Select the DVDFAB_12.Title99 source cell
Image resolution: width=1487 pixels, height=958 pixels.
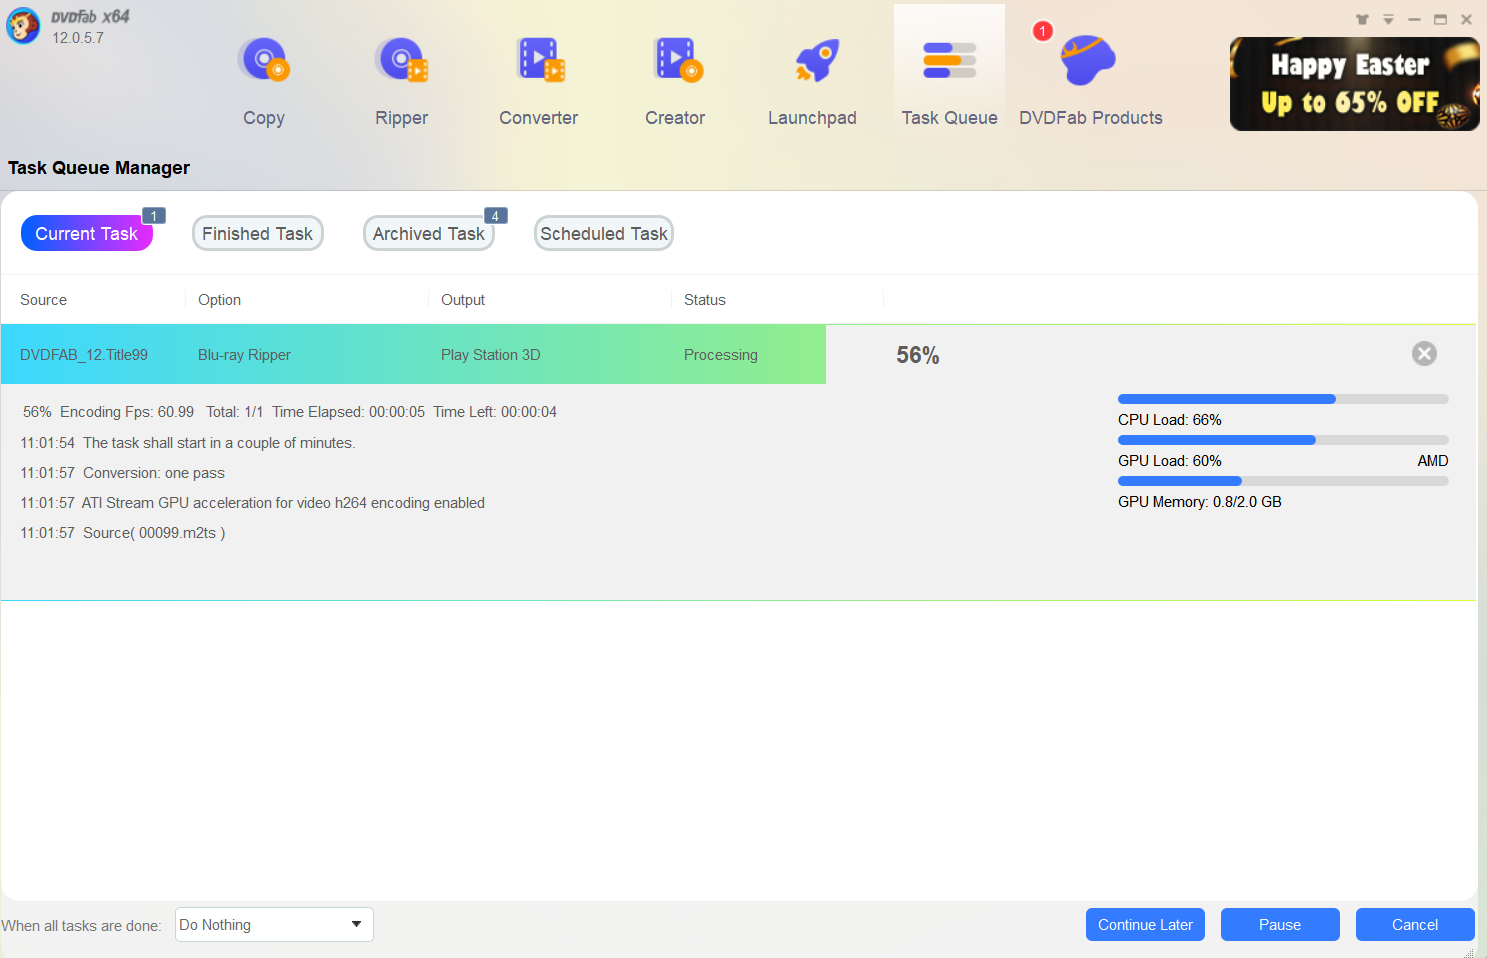[x=84, y=355]
